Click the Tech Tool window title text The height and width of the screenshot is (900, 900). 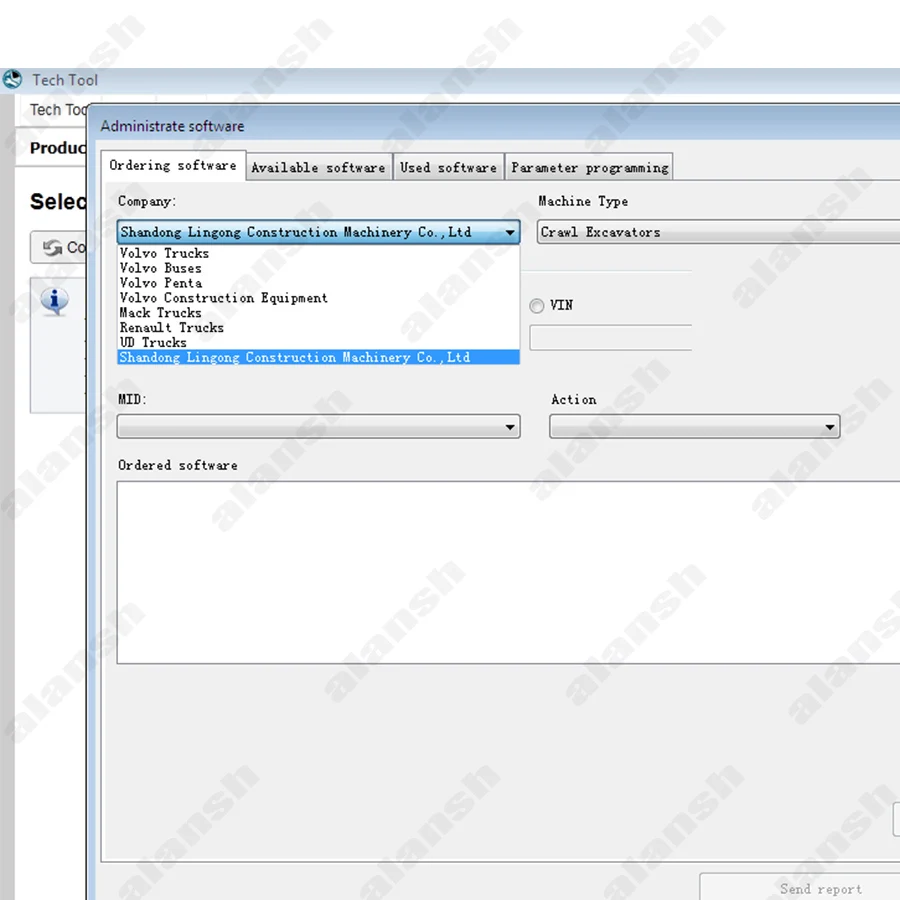pyautogui.click(x=65, y=80)
